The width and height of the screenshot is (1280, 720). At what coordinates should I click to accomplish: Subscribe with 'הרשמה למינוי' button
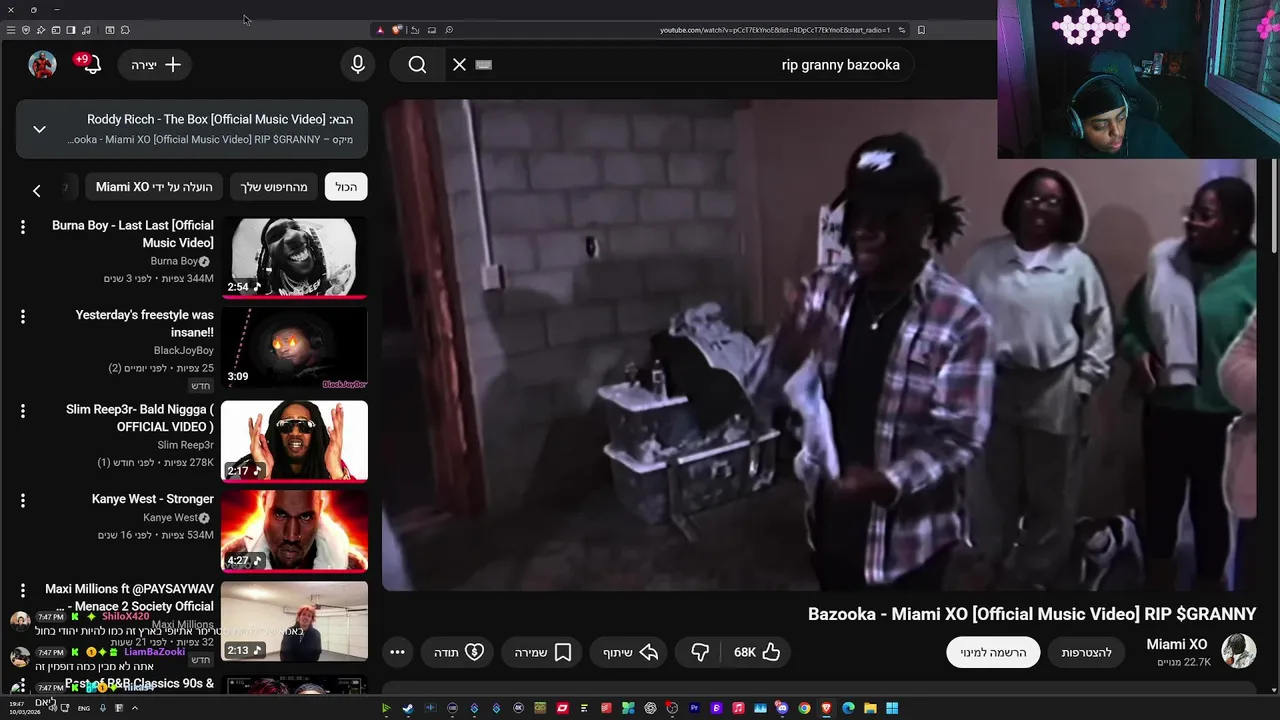(993, 652)
